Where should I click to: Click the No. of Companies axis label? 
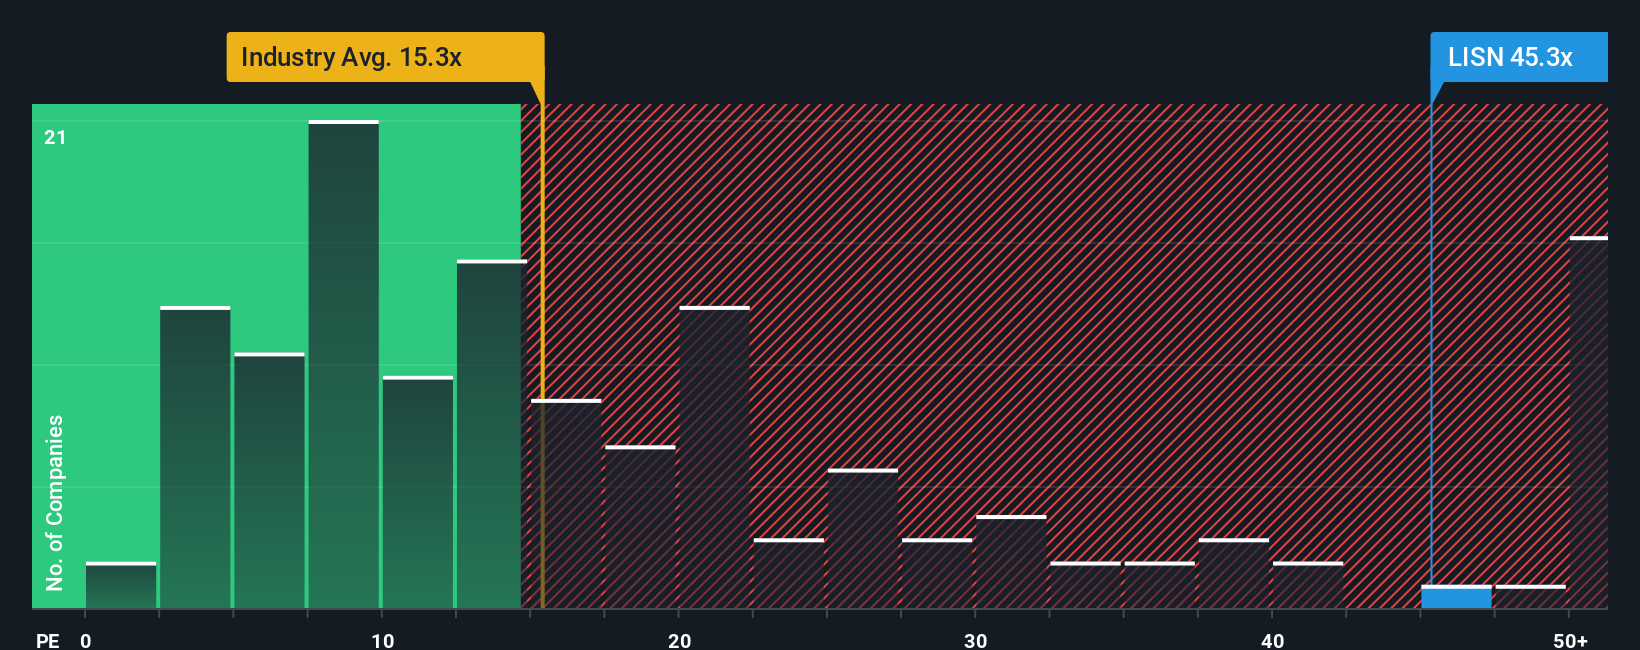coord(54,502)
